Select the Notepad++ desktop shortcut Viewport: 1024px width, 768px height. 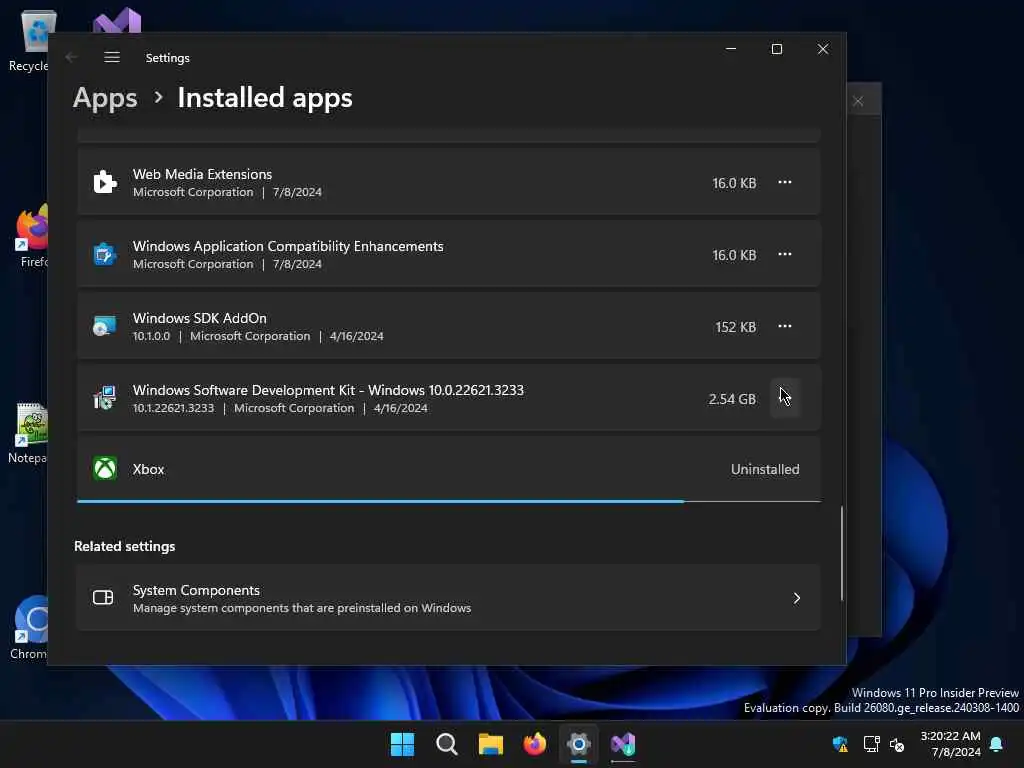(29, 433)
